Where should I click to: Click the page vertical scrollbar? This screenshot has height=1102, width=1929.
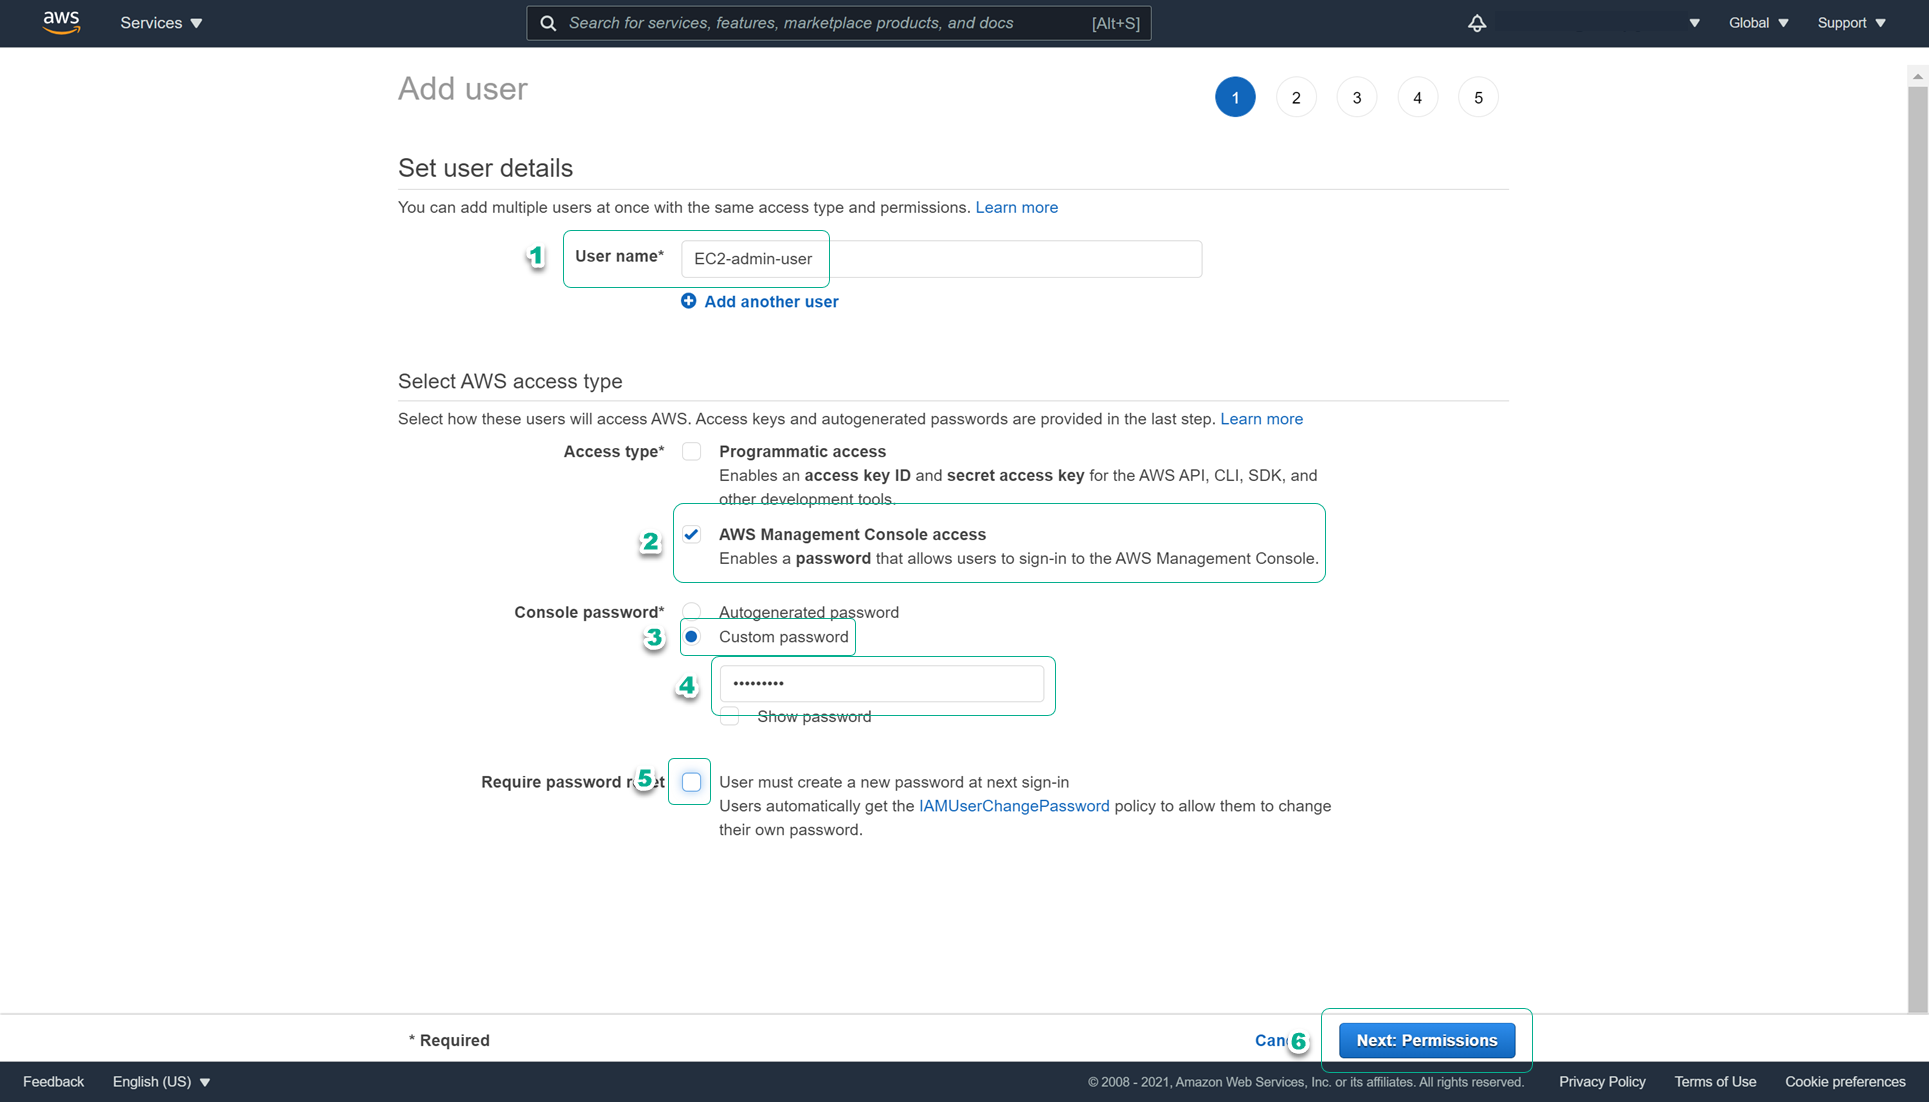click(1917, 550)
